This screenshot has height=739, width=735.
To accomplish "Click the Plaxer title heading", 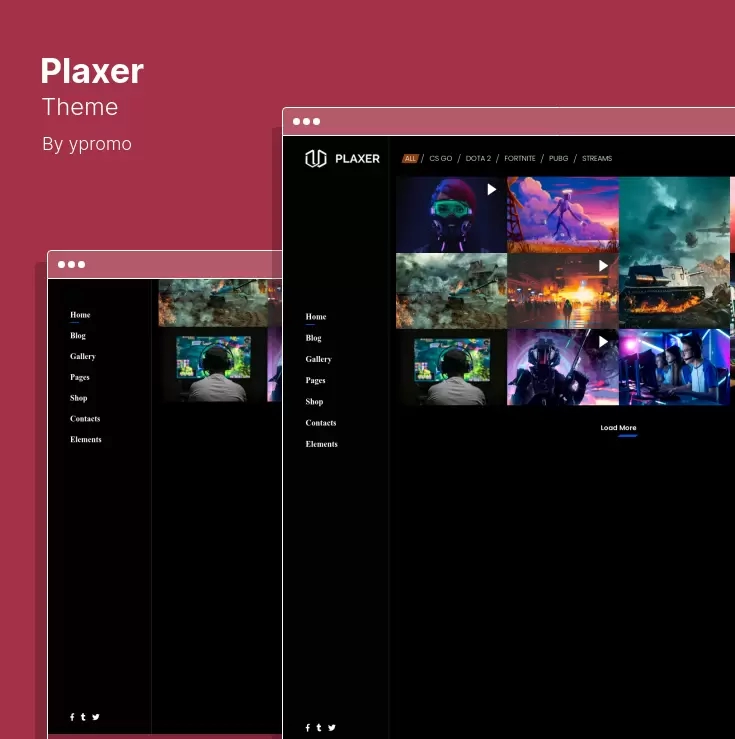I will tap(92, 71).
